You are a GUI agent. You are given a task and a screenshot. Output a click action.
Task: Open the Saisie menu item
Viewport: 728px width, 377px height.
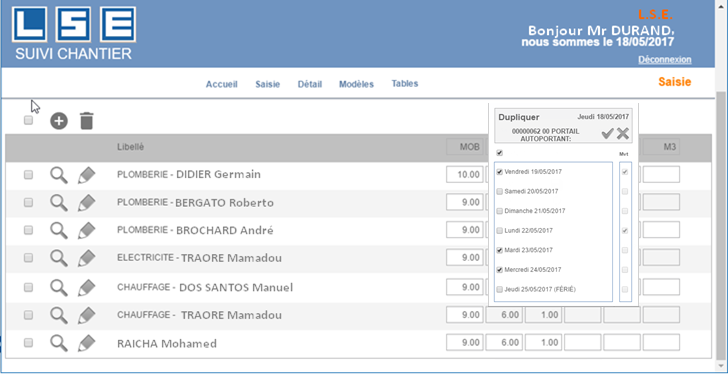[267, 84]
